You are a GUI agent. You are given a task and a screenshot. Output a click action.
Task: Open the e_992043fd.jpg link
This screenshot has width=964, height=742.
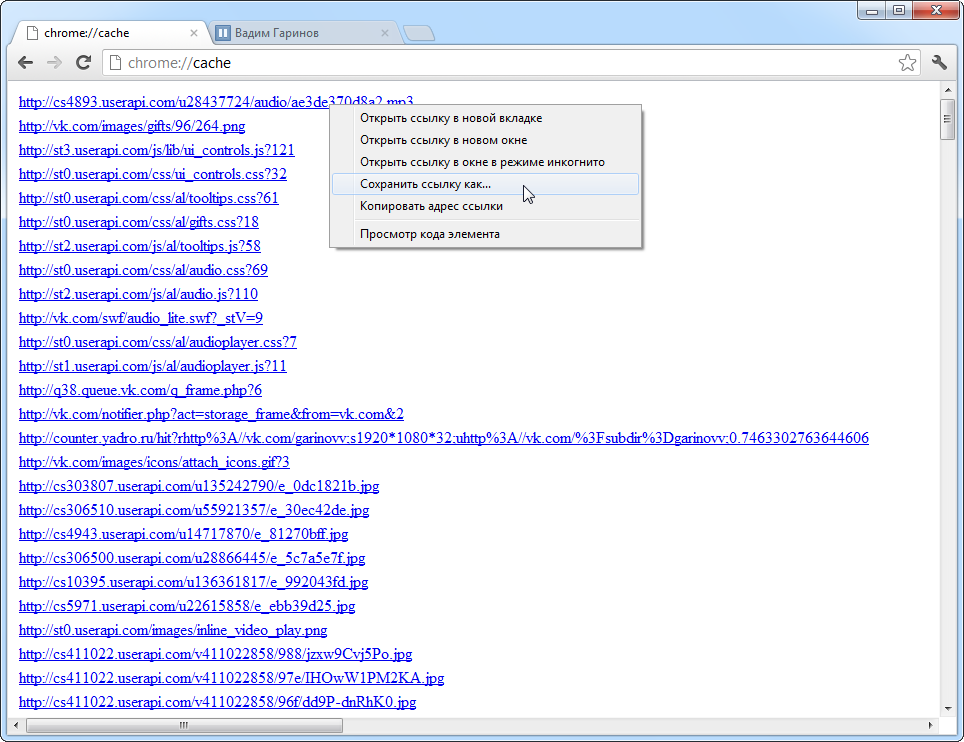pyautogui.click(x=193, y=582)
